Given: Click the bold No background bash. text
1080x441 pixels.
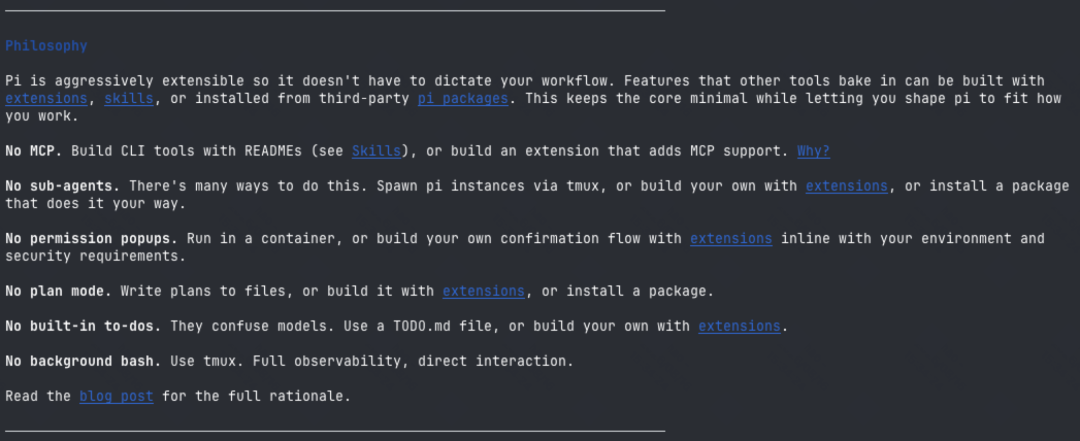Looking at the screenshot, I should tap(83, 361).
